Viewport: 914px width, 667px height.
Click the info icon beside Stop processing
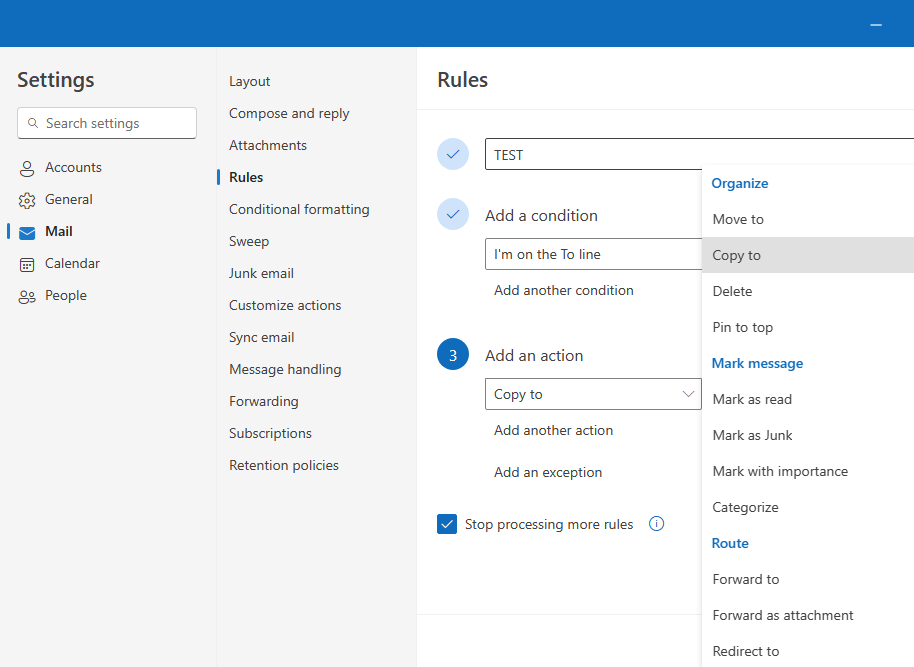[656, 524]
